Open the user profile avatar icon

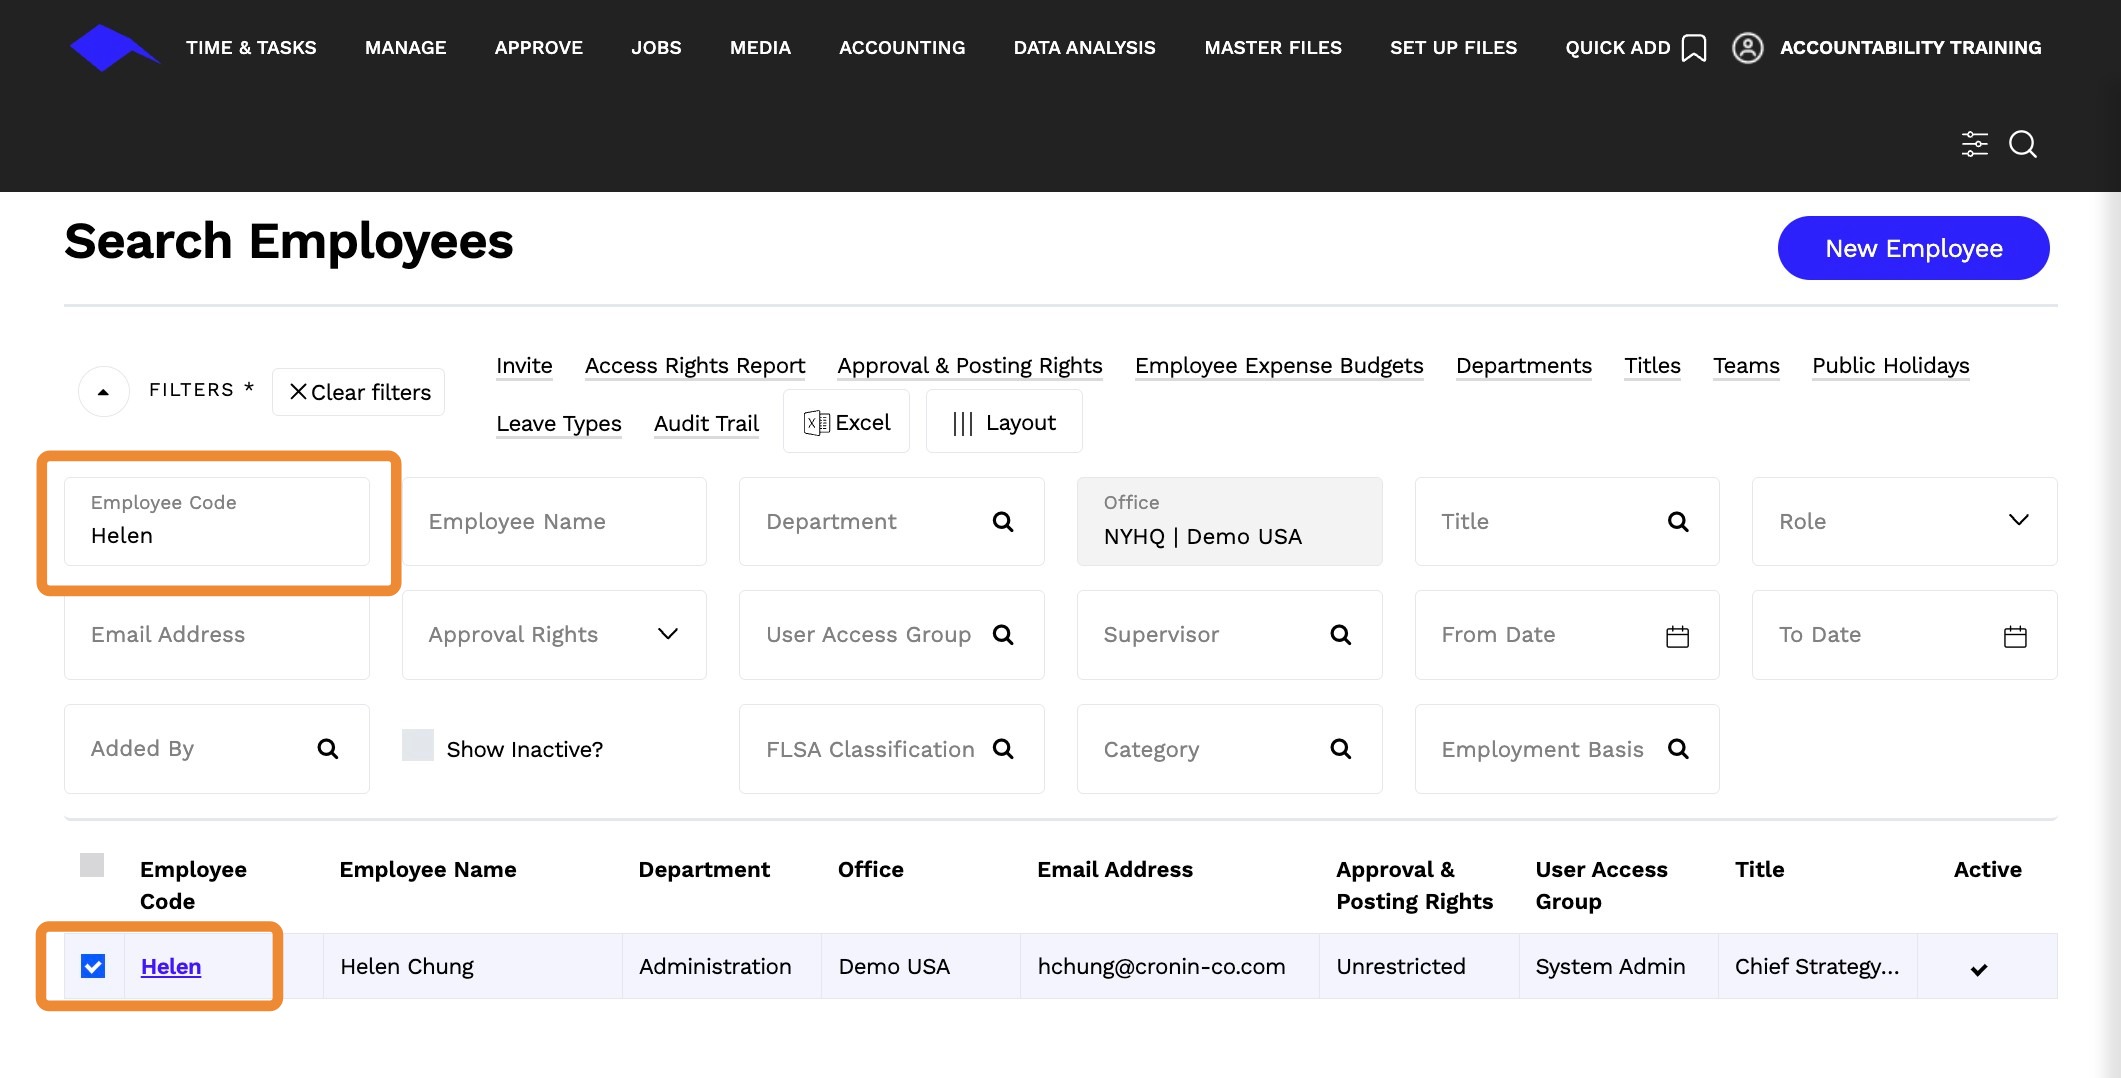coord(1747,48)
